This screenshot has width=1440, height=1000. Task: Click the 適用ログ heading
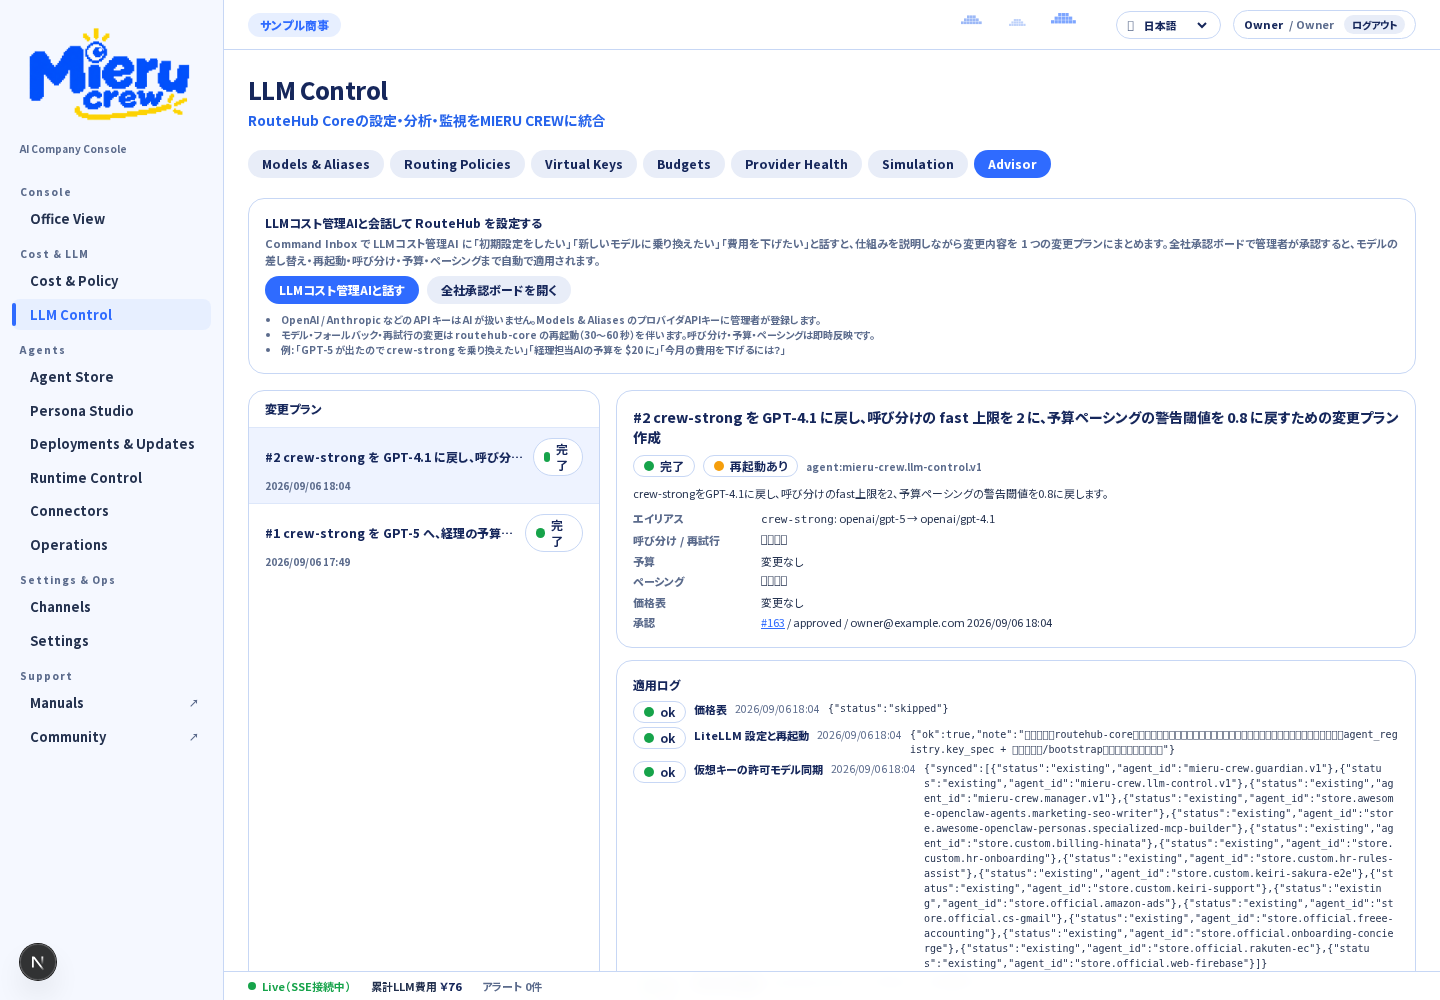click(656, 685)
